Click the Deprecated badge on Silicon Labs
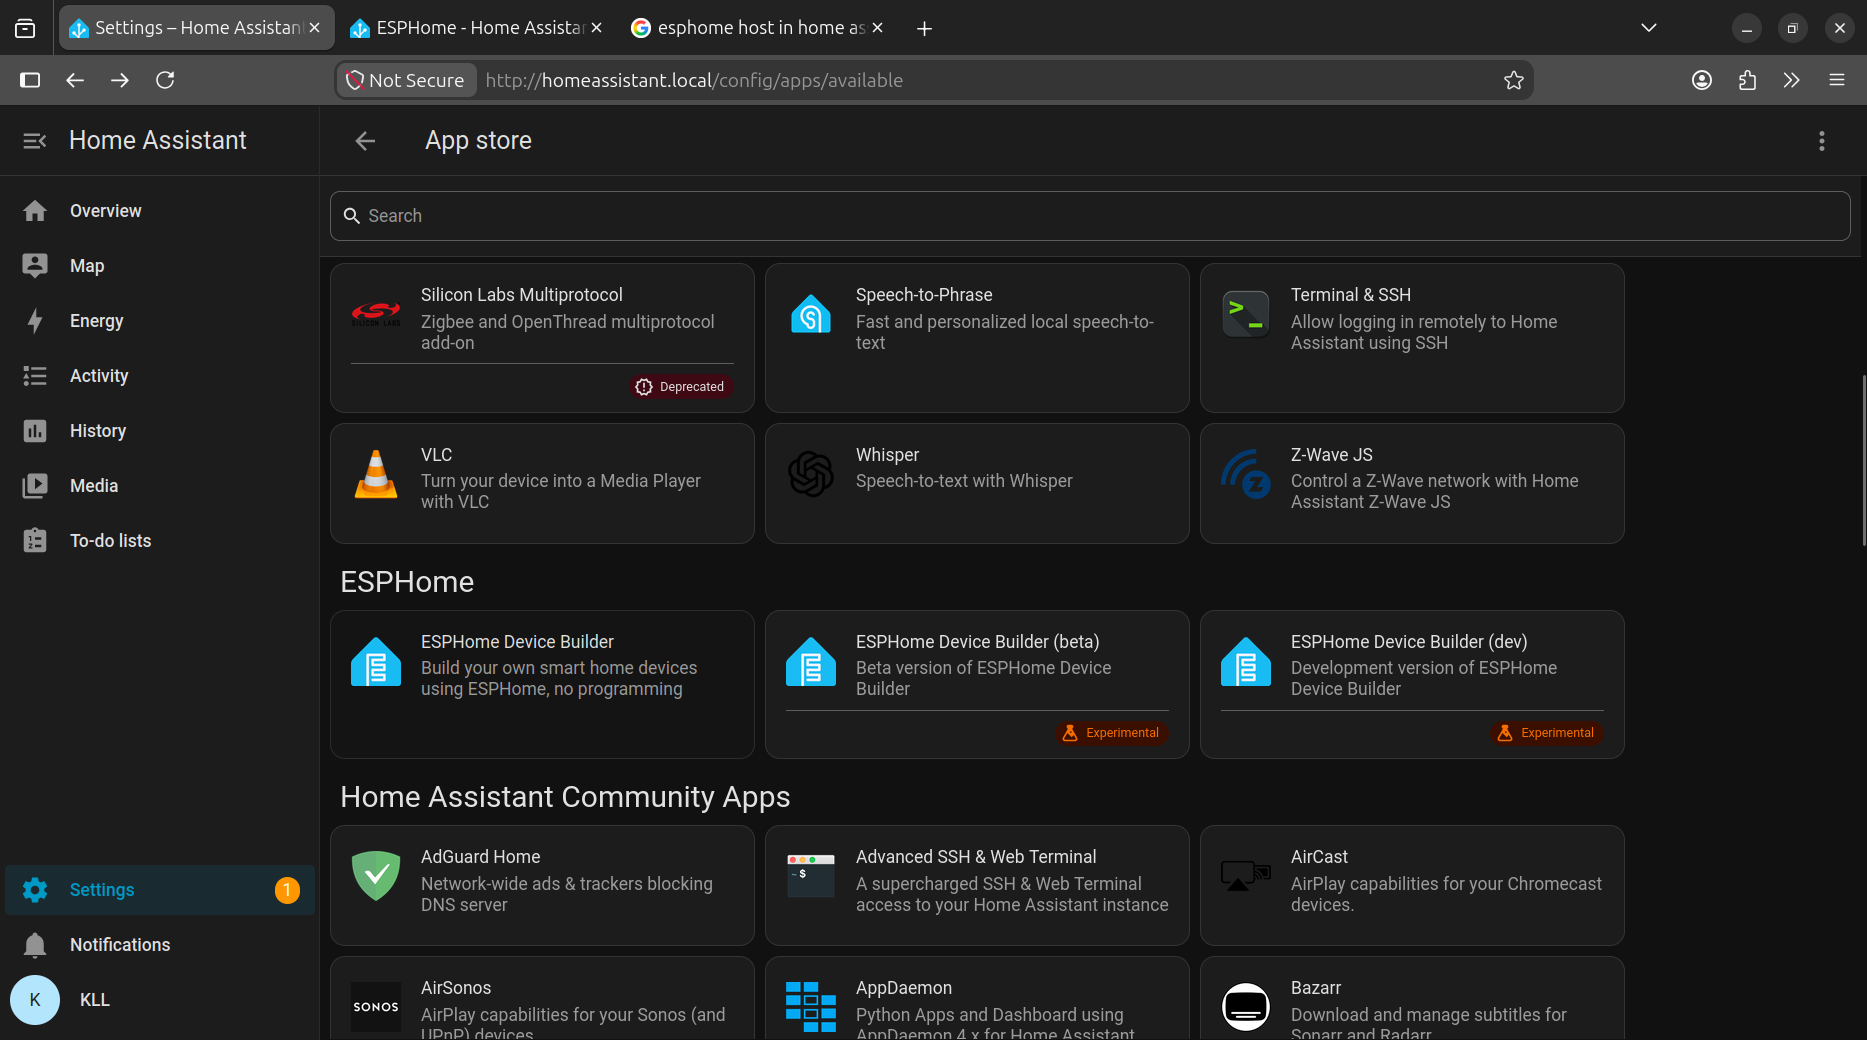 (681, 387)
